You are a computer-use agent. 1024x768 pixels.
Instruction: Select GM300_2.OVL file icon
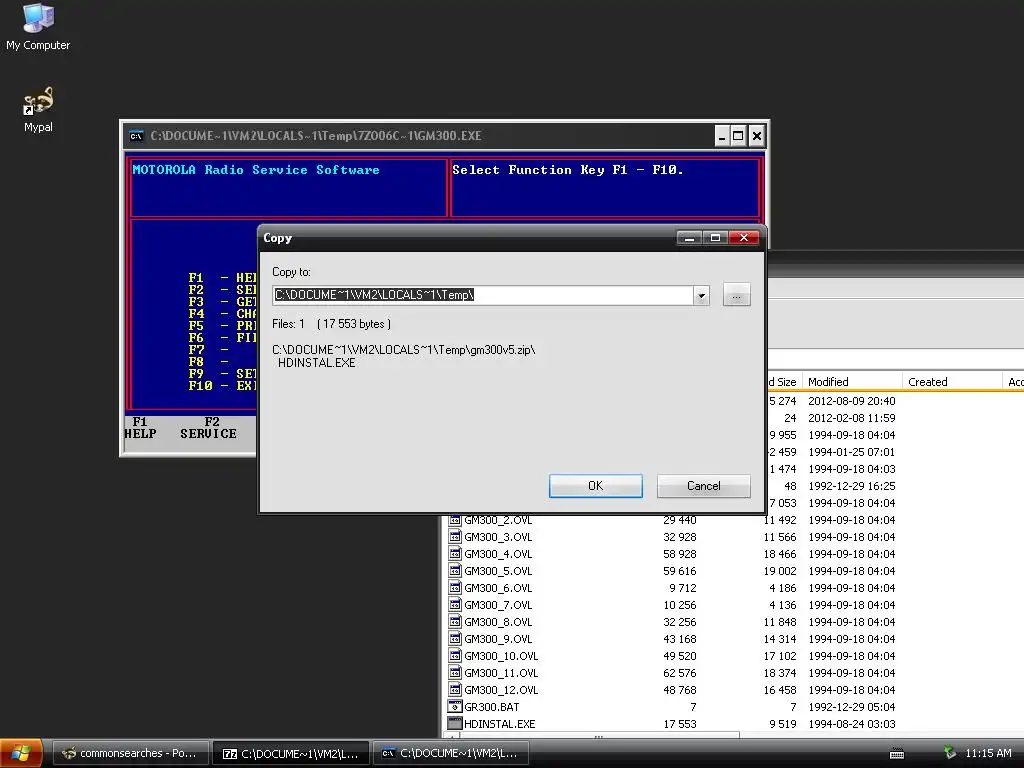click(455, 520)
